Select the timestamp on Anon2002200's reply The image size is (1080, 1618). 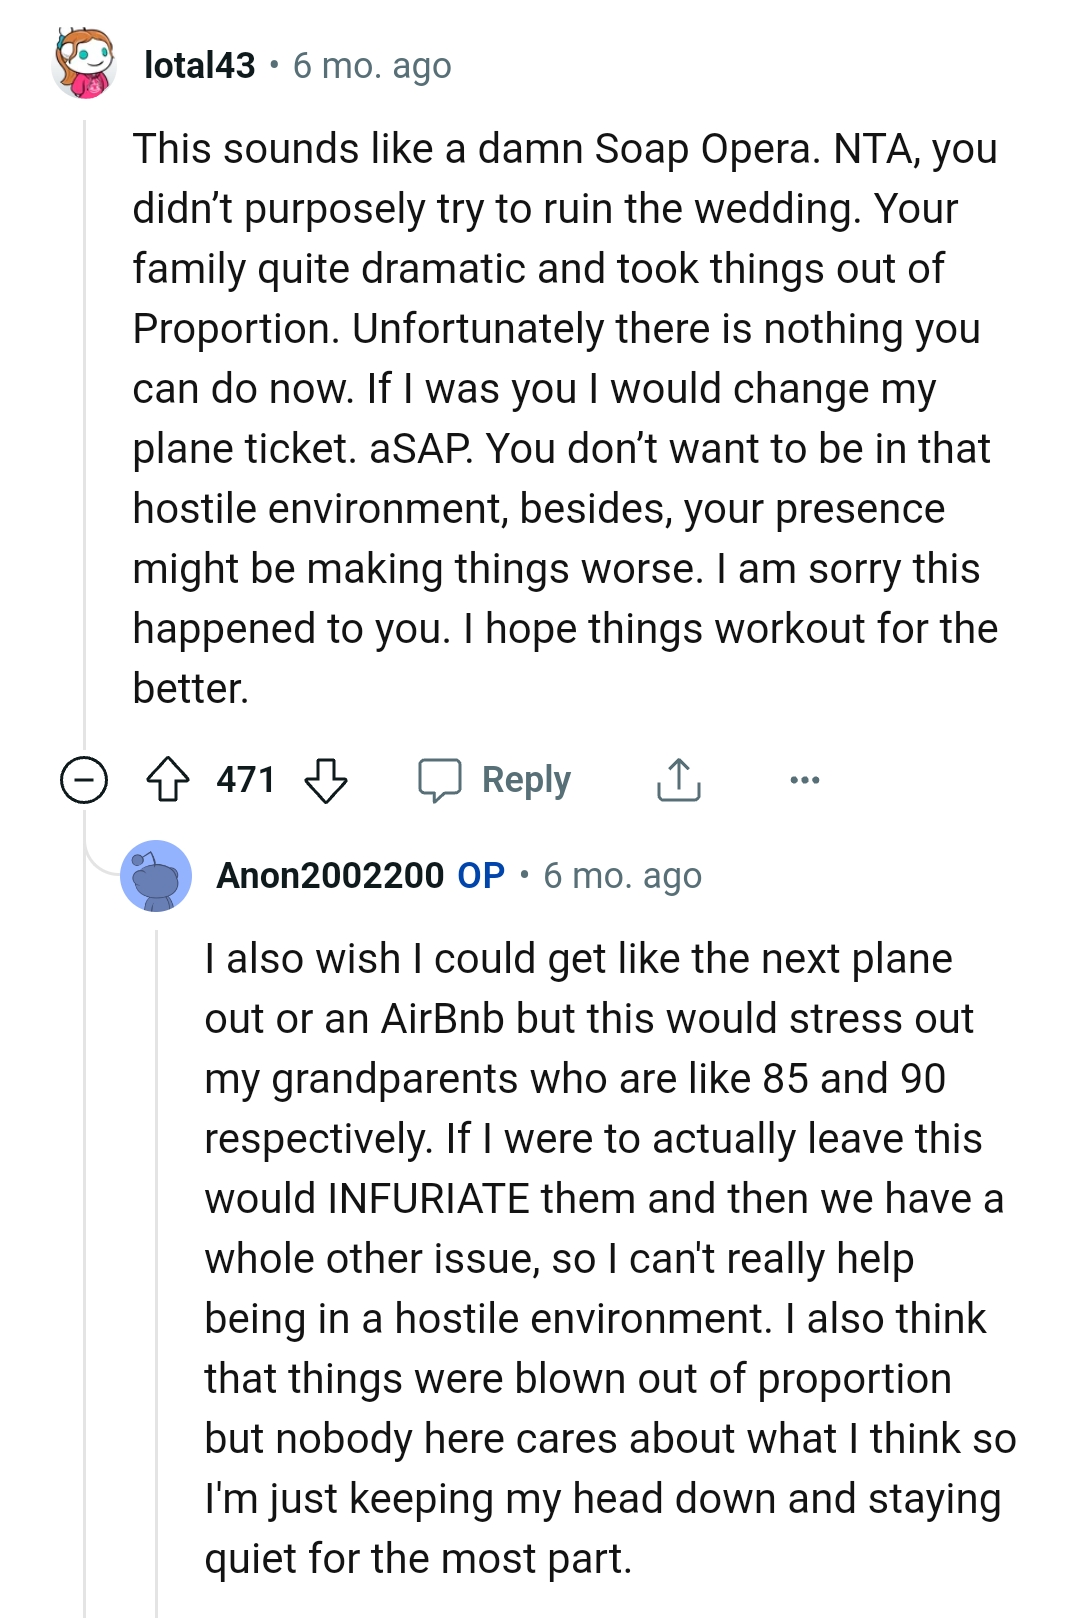[x=623, y=875]
